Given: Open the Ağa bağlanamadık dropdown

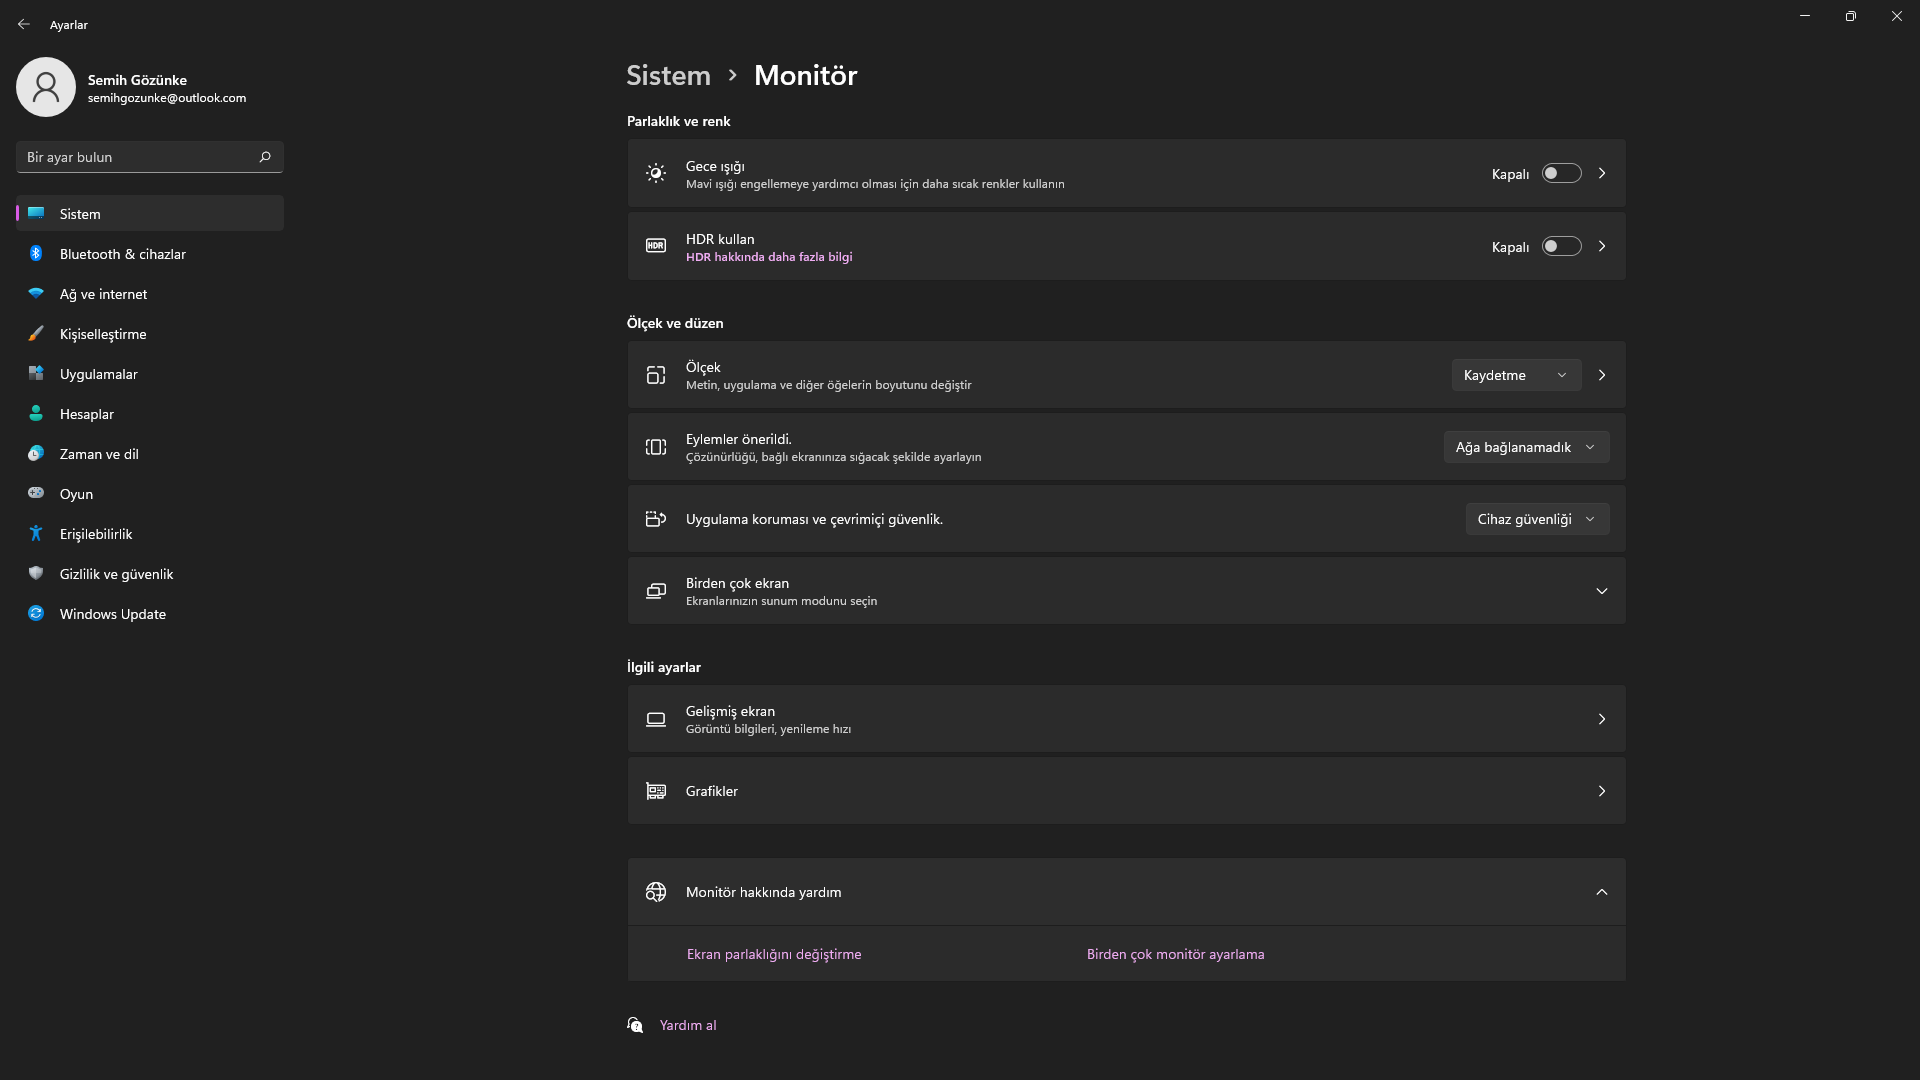Looking at the screenshot, I should pos(1525,447).
